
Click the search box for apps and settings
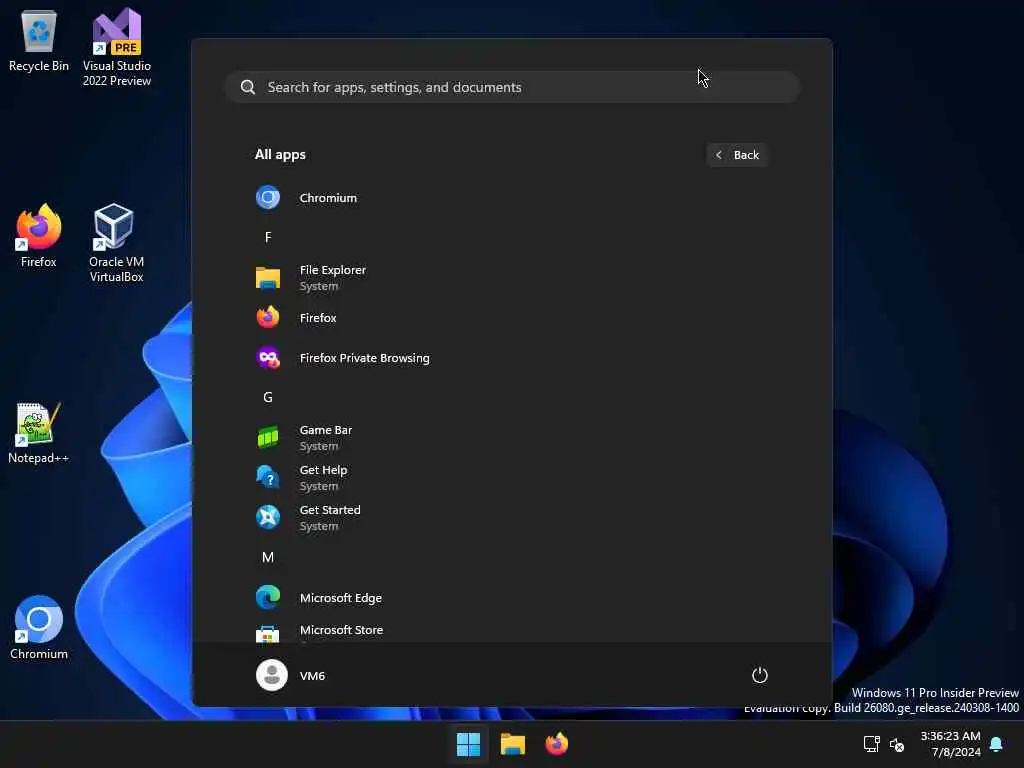(x=512, y=87)
